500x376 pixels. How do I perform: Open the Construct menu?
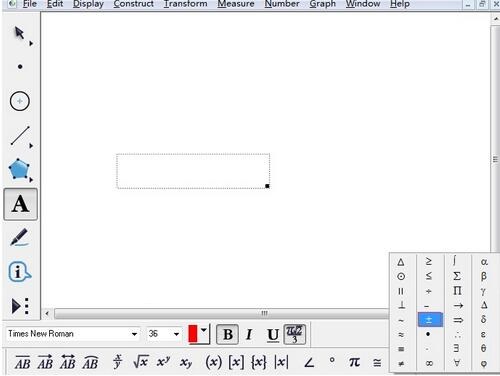133,4
